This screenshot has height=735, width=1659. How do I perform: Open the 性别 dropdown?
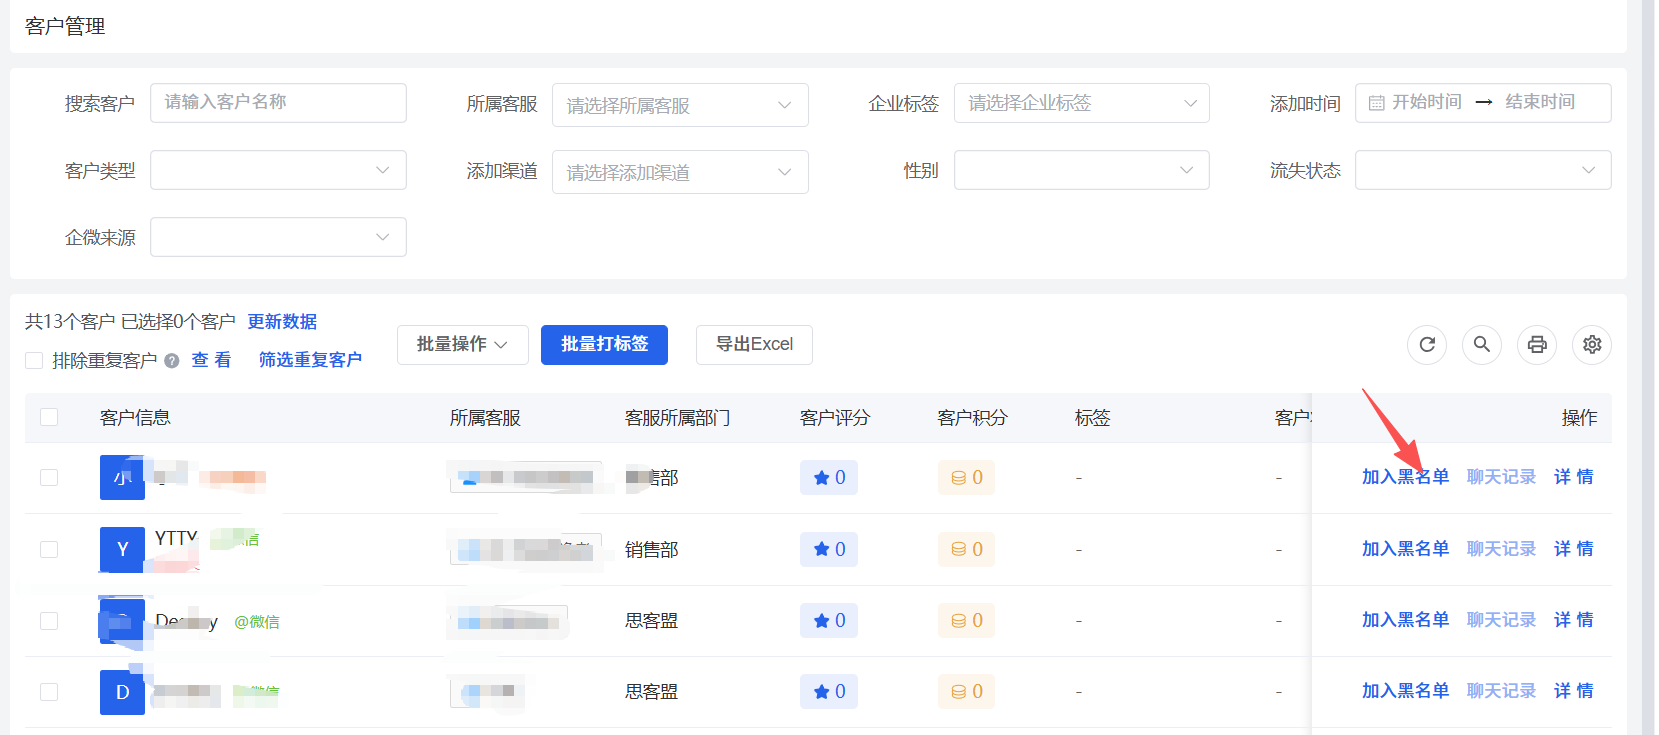click(x=1082, y=170)
